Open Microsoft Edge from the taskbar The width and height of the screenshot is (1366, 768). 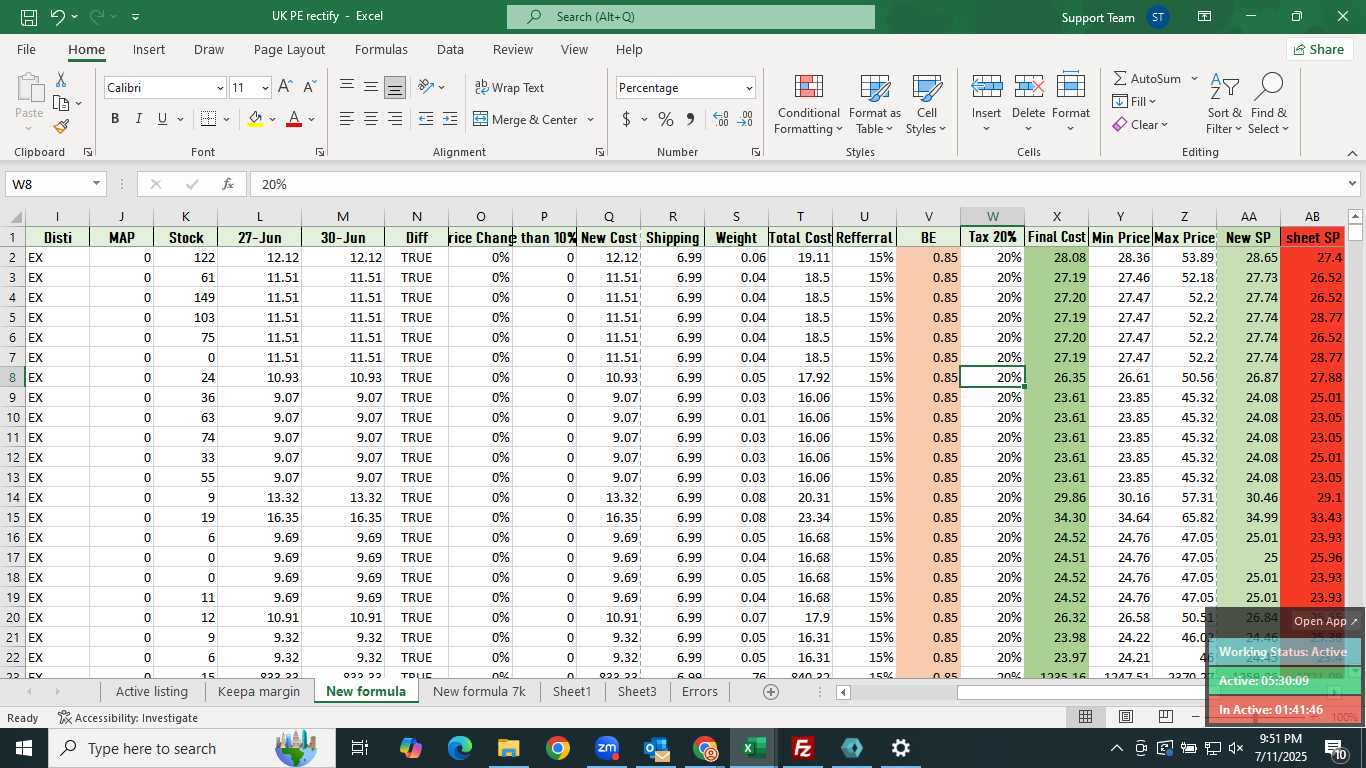pos(460,748)
